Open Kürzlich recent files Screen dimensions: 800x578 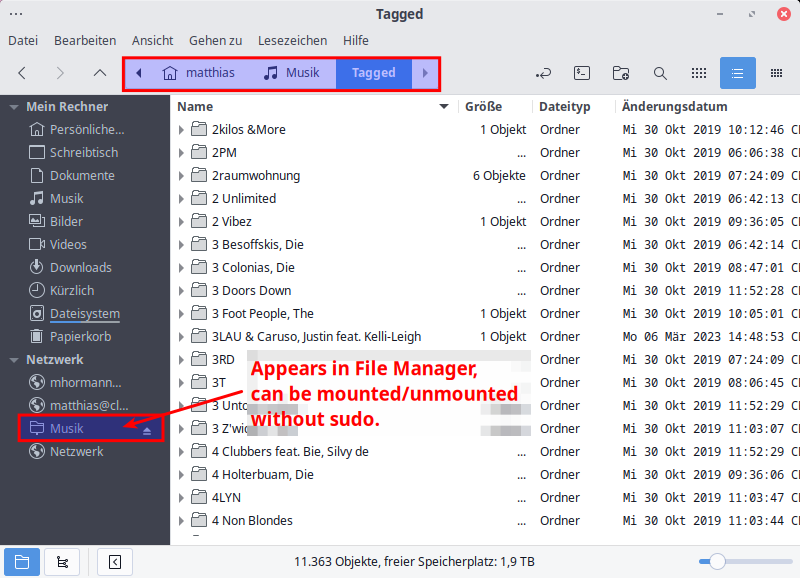pyautogui.click(x=62, y=290)
